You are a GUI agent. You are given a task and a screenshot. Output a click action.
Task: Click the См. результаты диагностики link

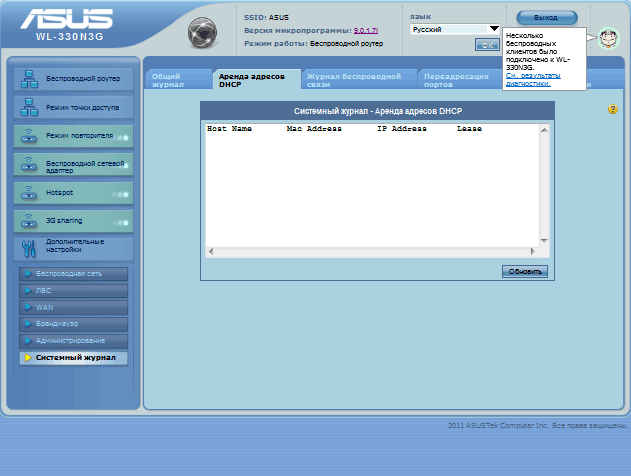532,79
